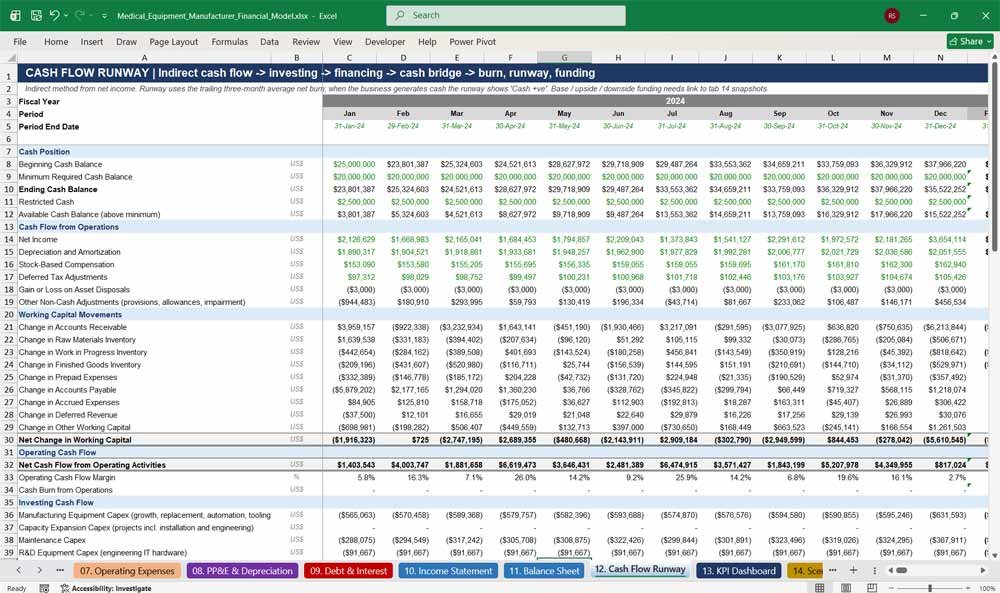
Task: Select Dec Ending Cash Balance $35,522,252
Action: click(940, 189)
